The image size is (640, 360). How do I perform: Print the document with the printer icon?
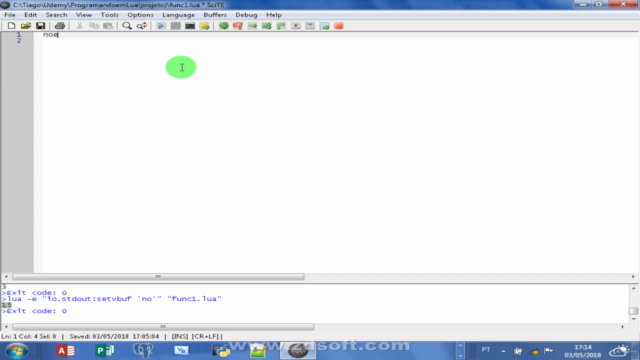click(60, 26)
